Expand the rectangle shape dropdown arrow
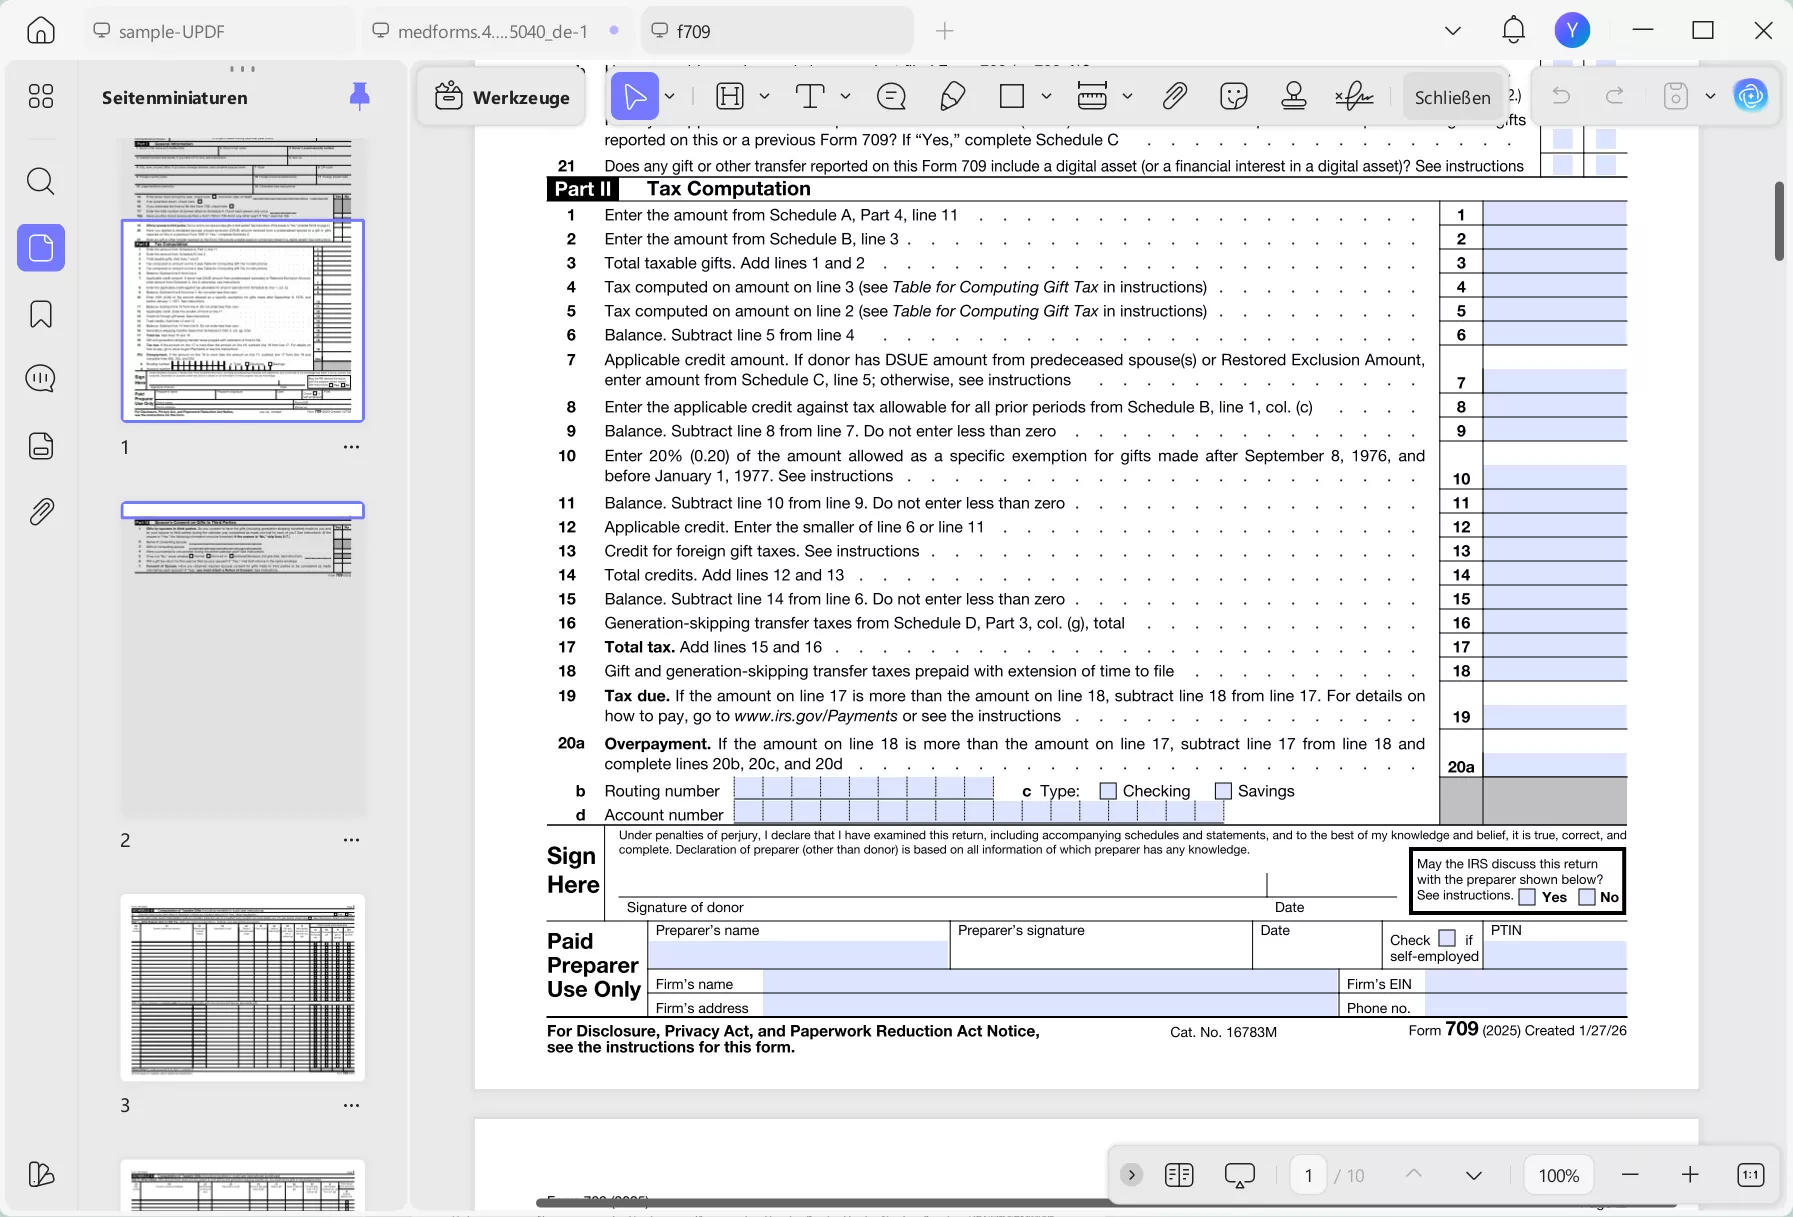 click(x=1046, y=96)
